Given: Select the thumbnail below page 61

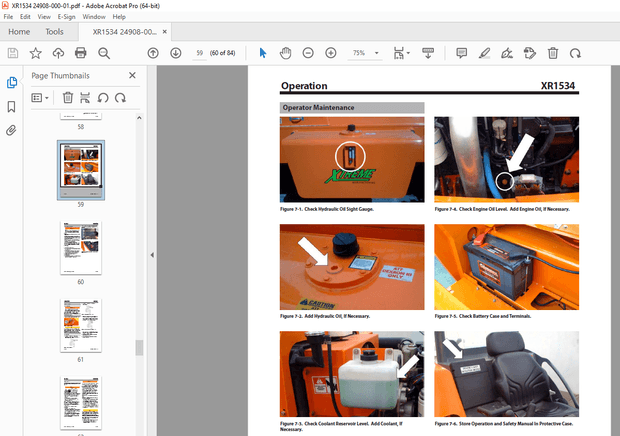Looking at the screenshot, I should pyautogui.click(x=81, y=403).
